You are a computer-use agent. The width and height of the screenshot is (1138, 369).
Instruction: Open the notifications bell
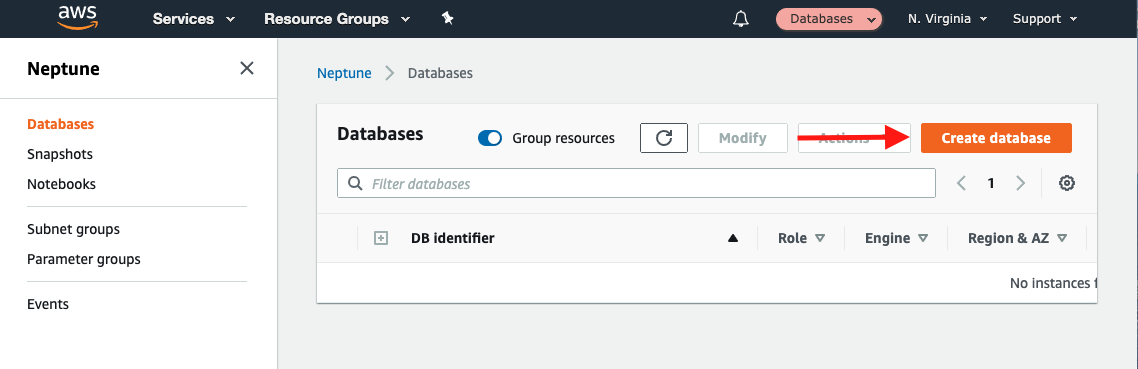741,19
